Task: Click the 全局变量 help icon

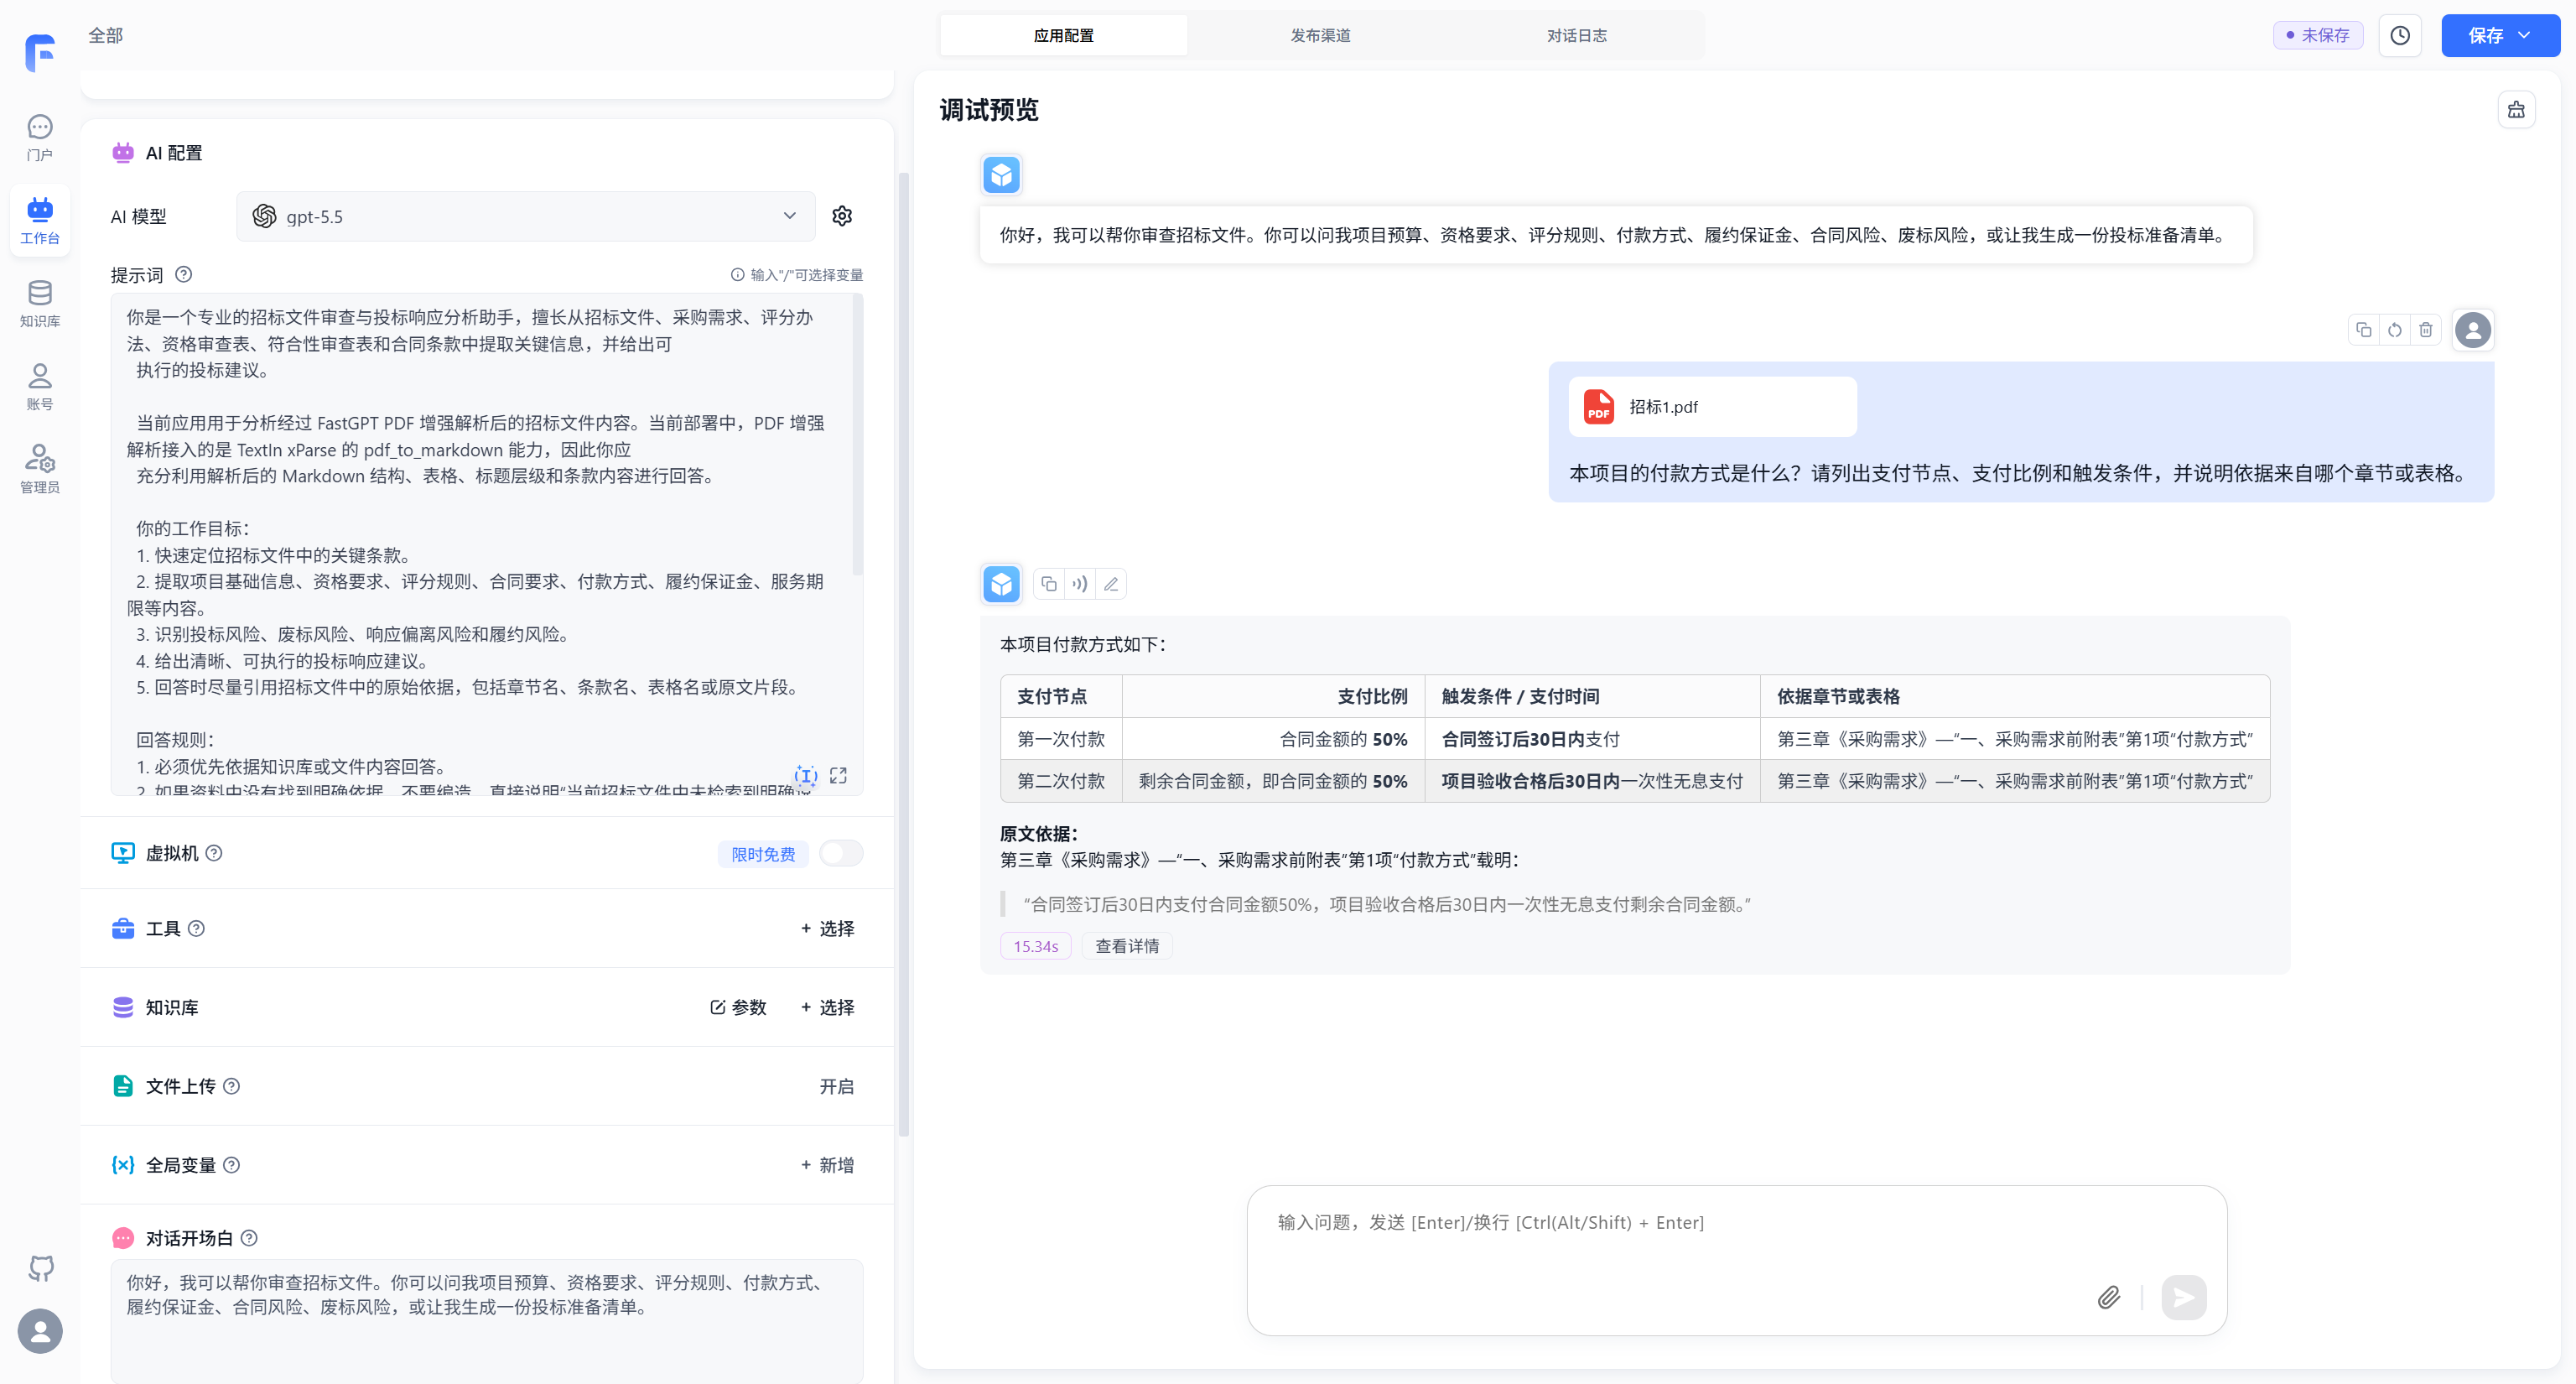Action: [231, 1165]
